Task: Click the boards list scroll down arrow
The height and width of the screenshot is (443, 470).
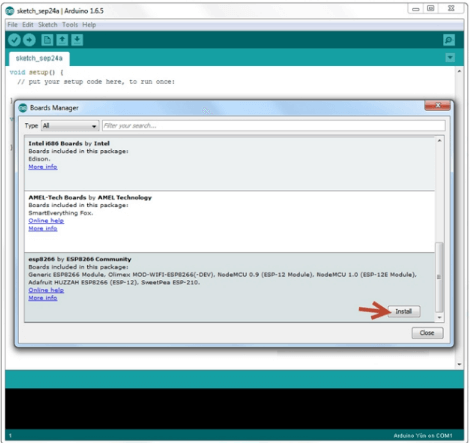Action: tap(439, 318)
